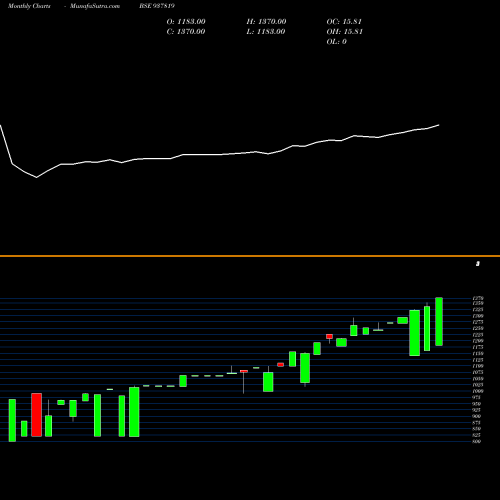Click the 'OH: 15.81' value

[345, 32]
